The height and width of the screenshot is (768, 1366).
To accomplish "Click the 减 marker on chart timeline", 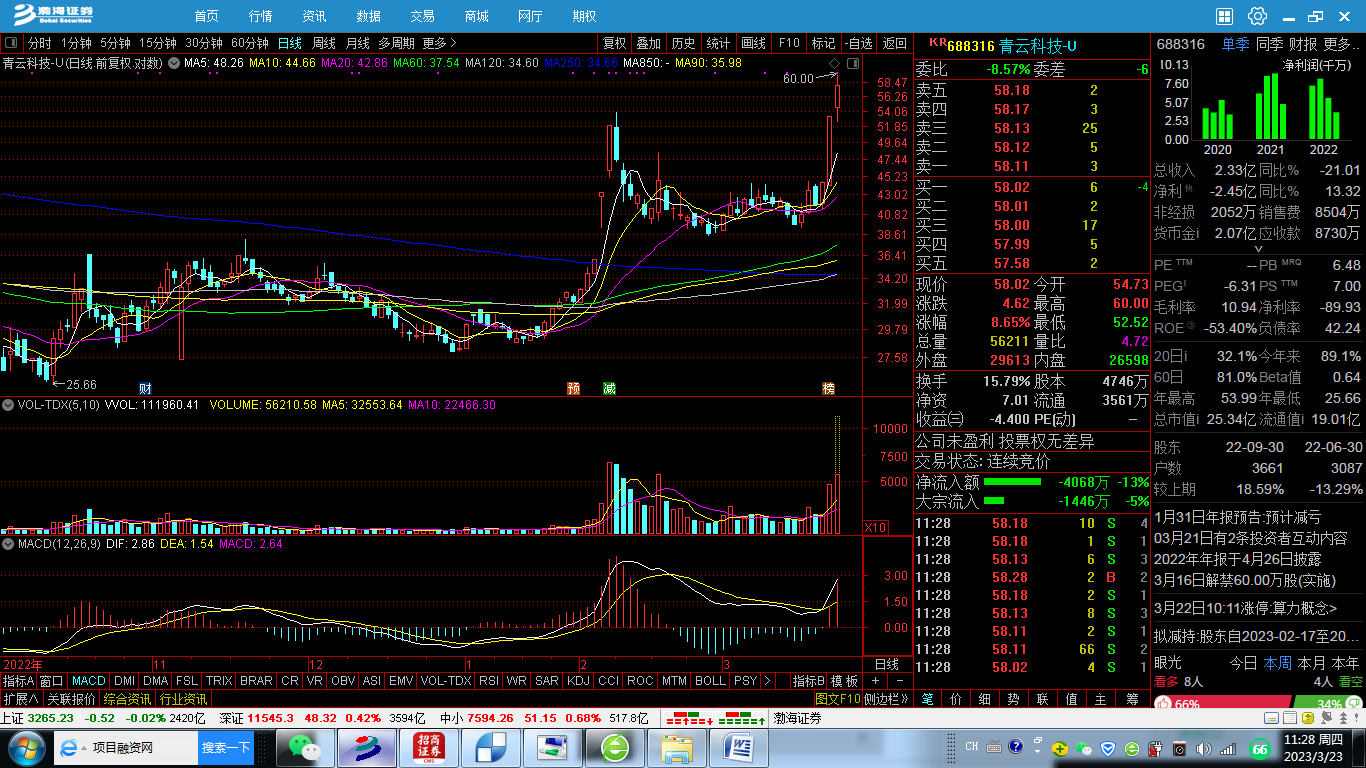I will [x=609, y=388].
